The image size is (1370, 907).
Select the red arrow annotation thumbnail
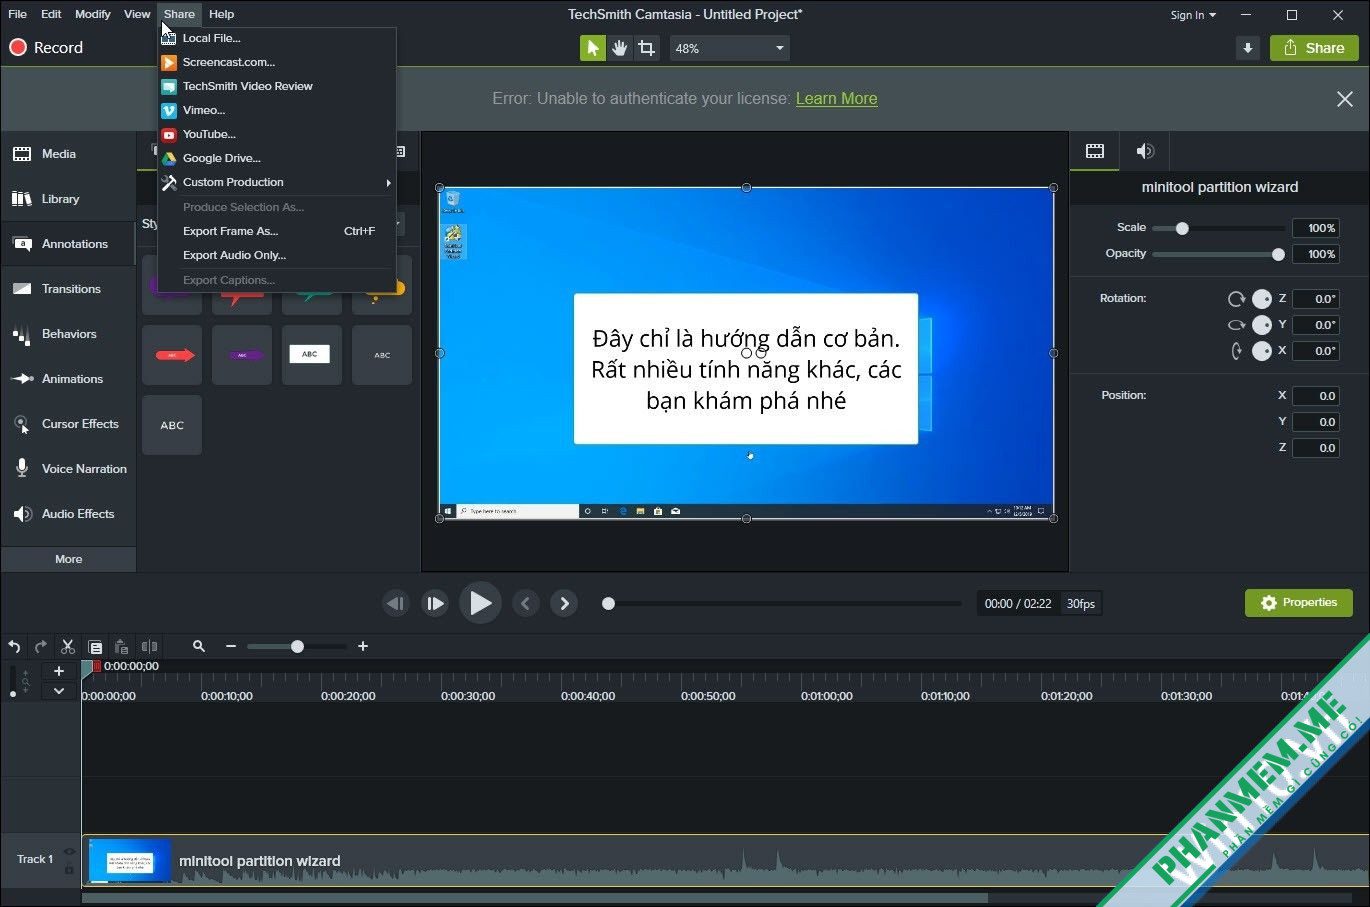pyautogui.click(x=172, y=355)
